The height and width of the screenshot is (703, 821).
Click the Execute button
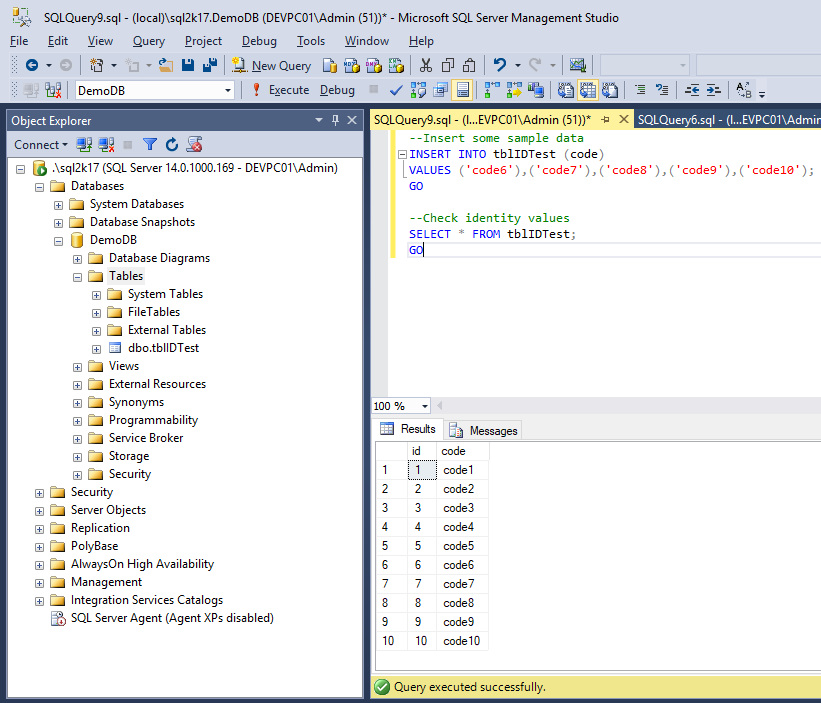click(282, 90)
